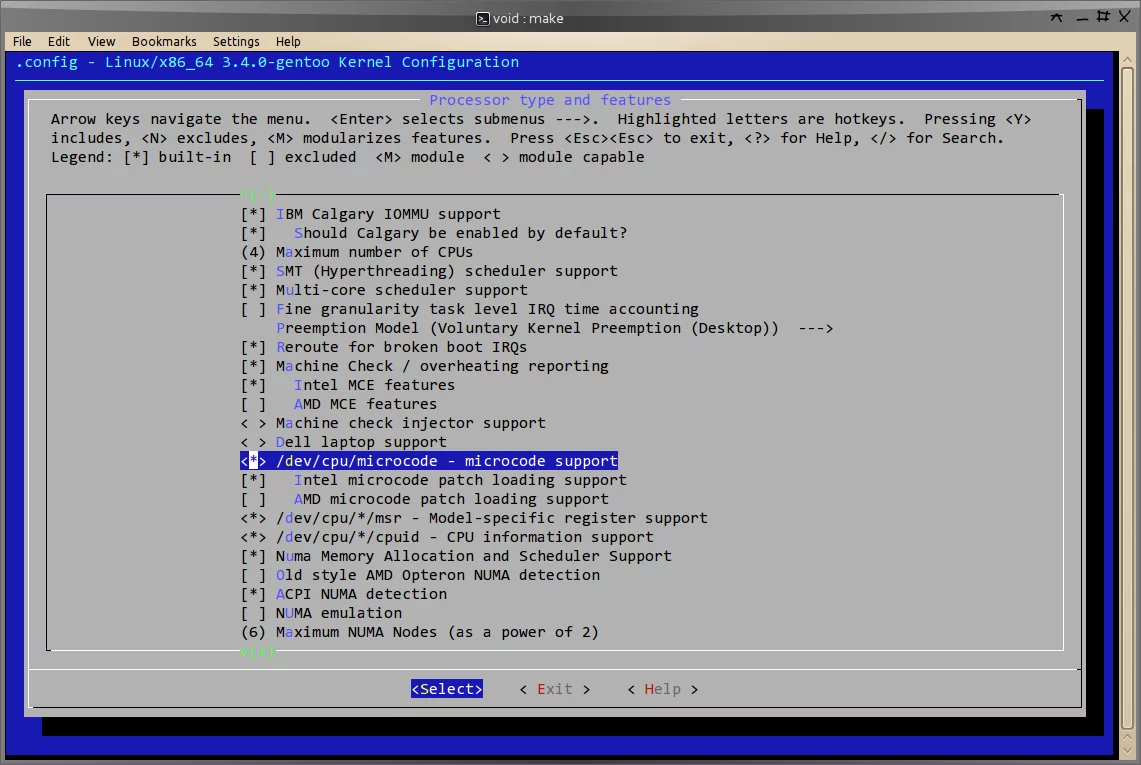Image resolution: width=1141 pixels, height=765 pixels.
Task: Open the Bookmarks menu
Action: (x=164, y=41)
